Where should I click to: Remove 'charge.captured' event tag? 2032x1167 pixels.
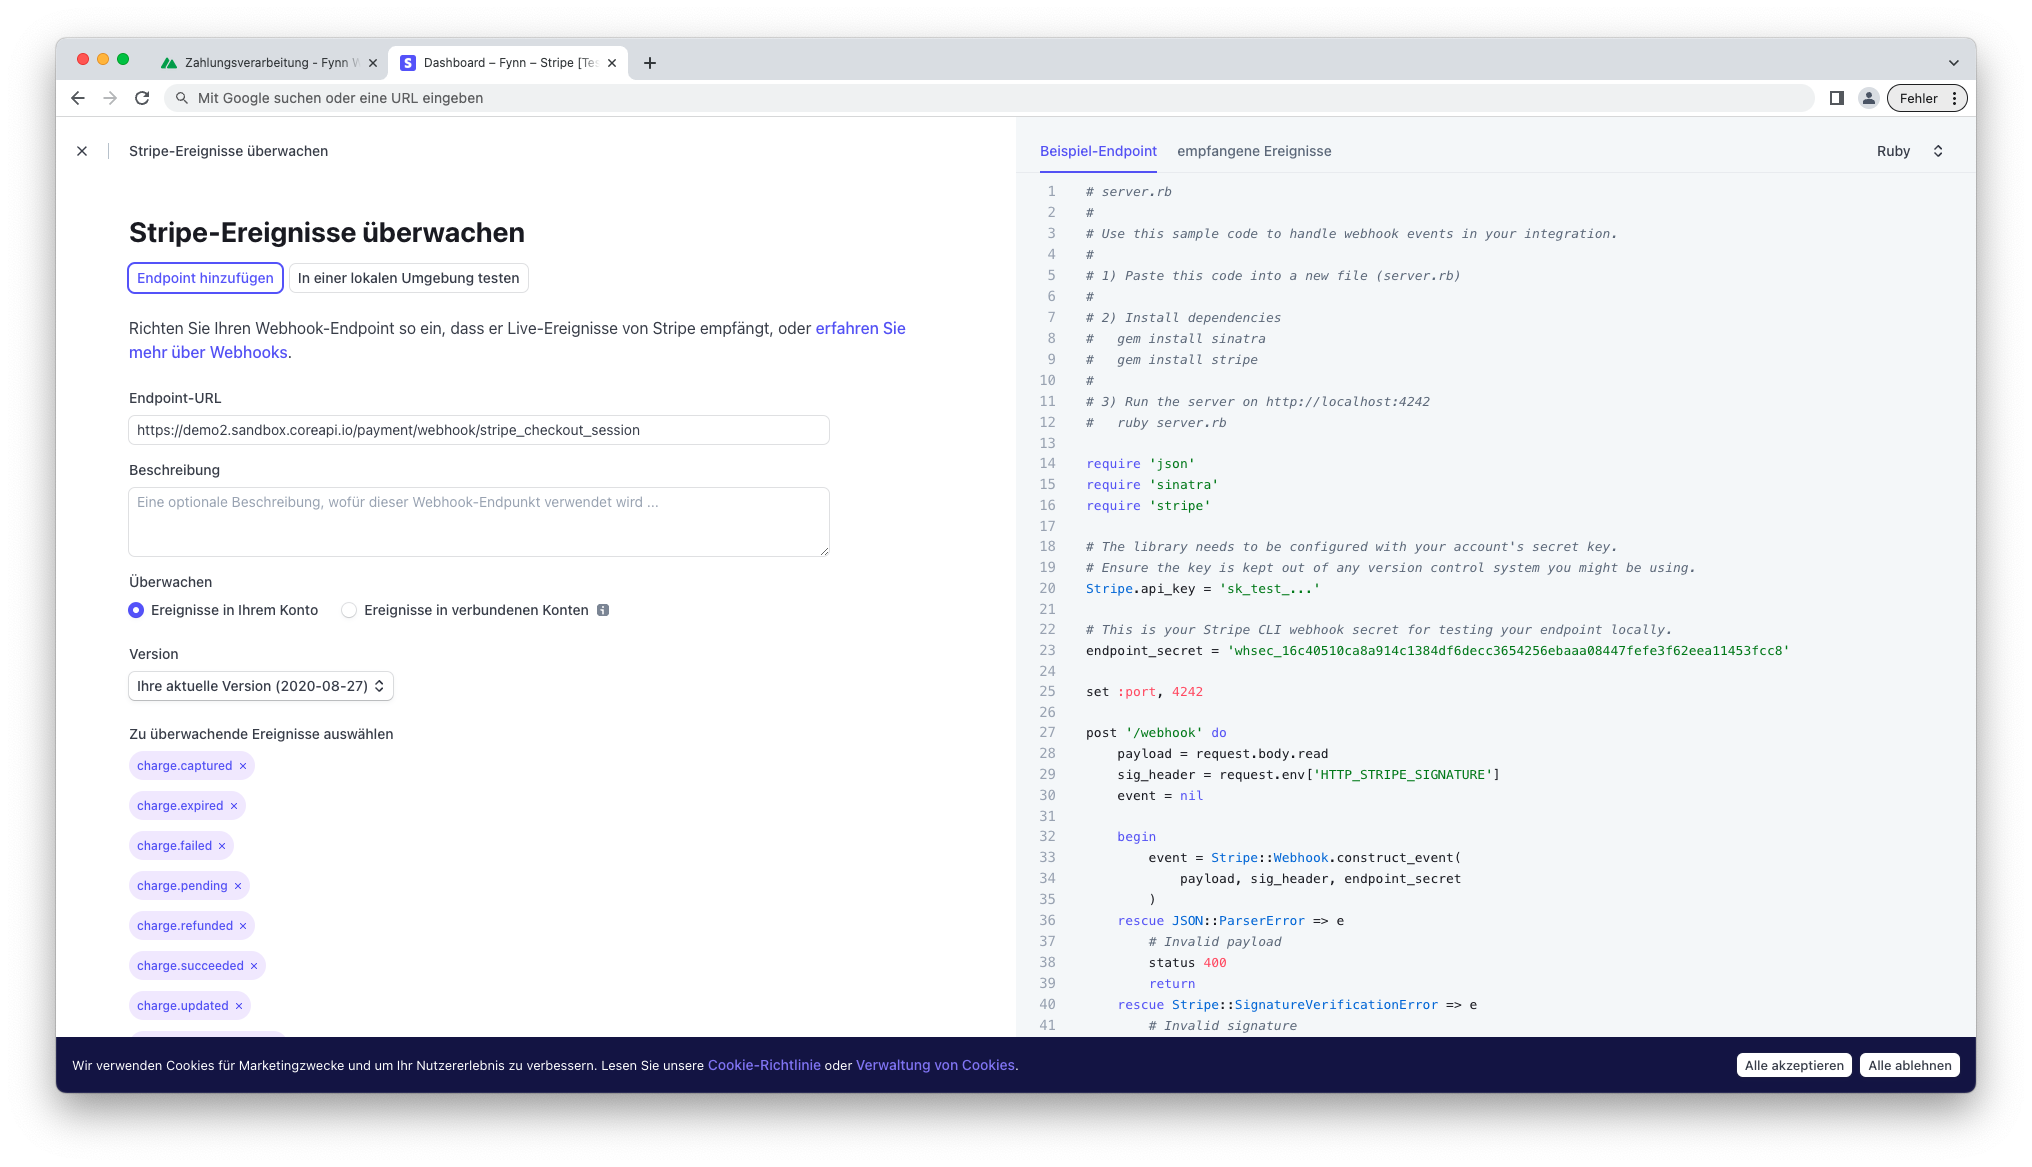click(244, 765)
